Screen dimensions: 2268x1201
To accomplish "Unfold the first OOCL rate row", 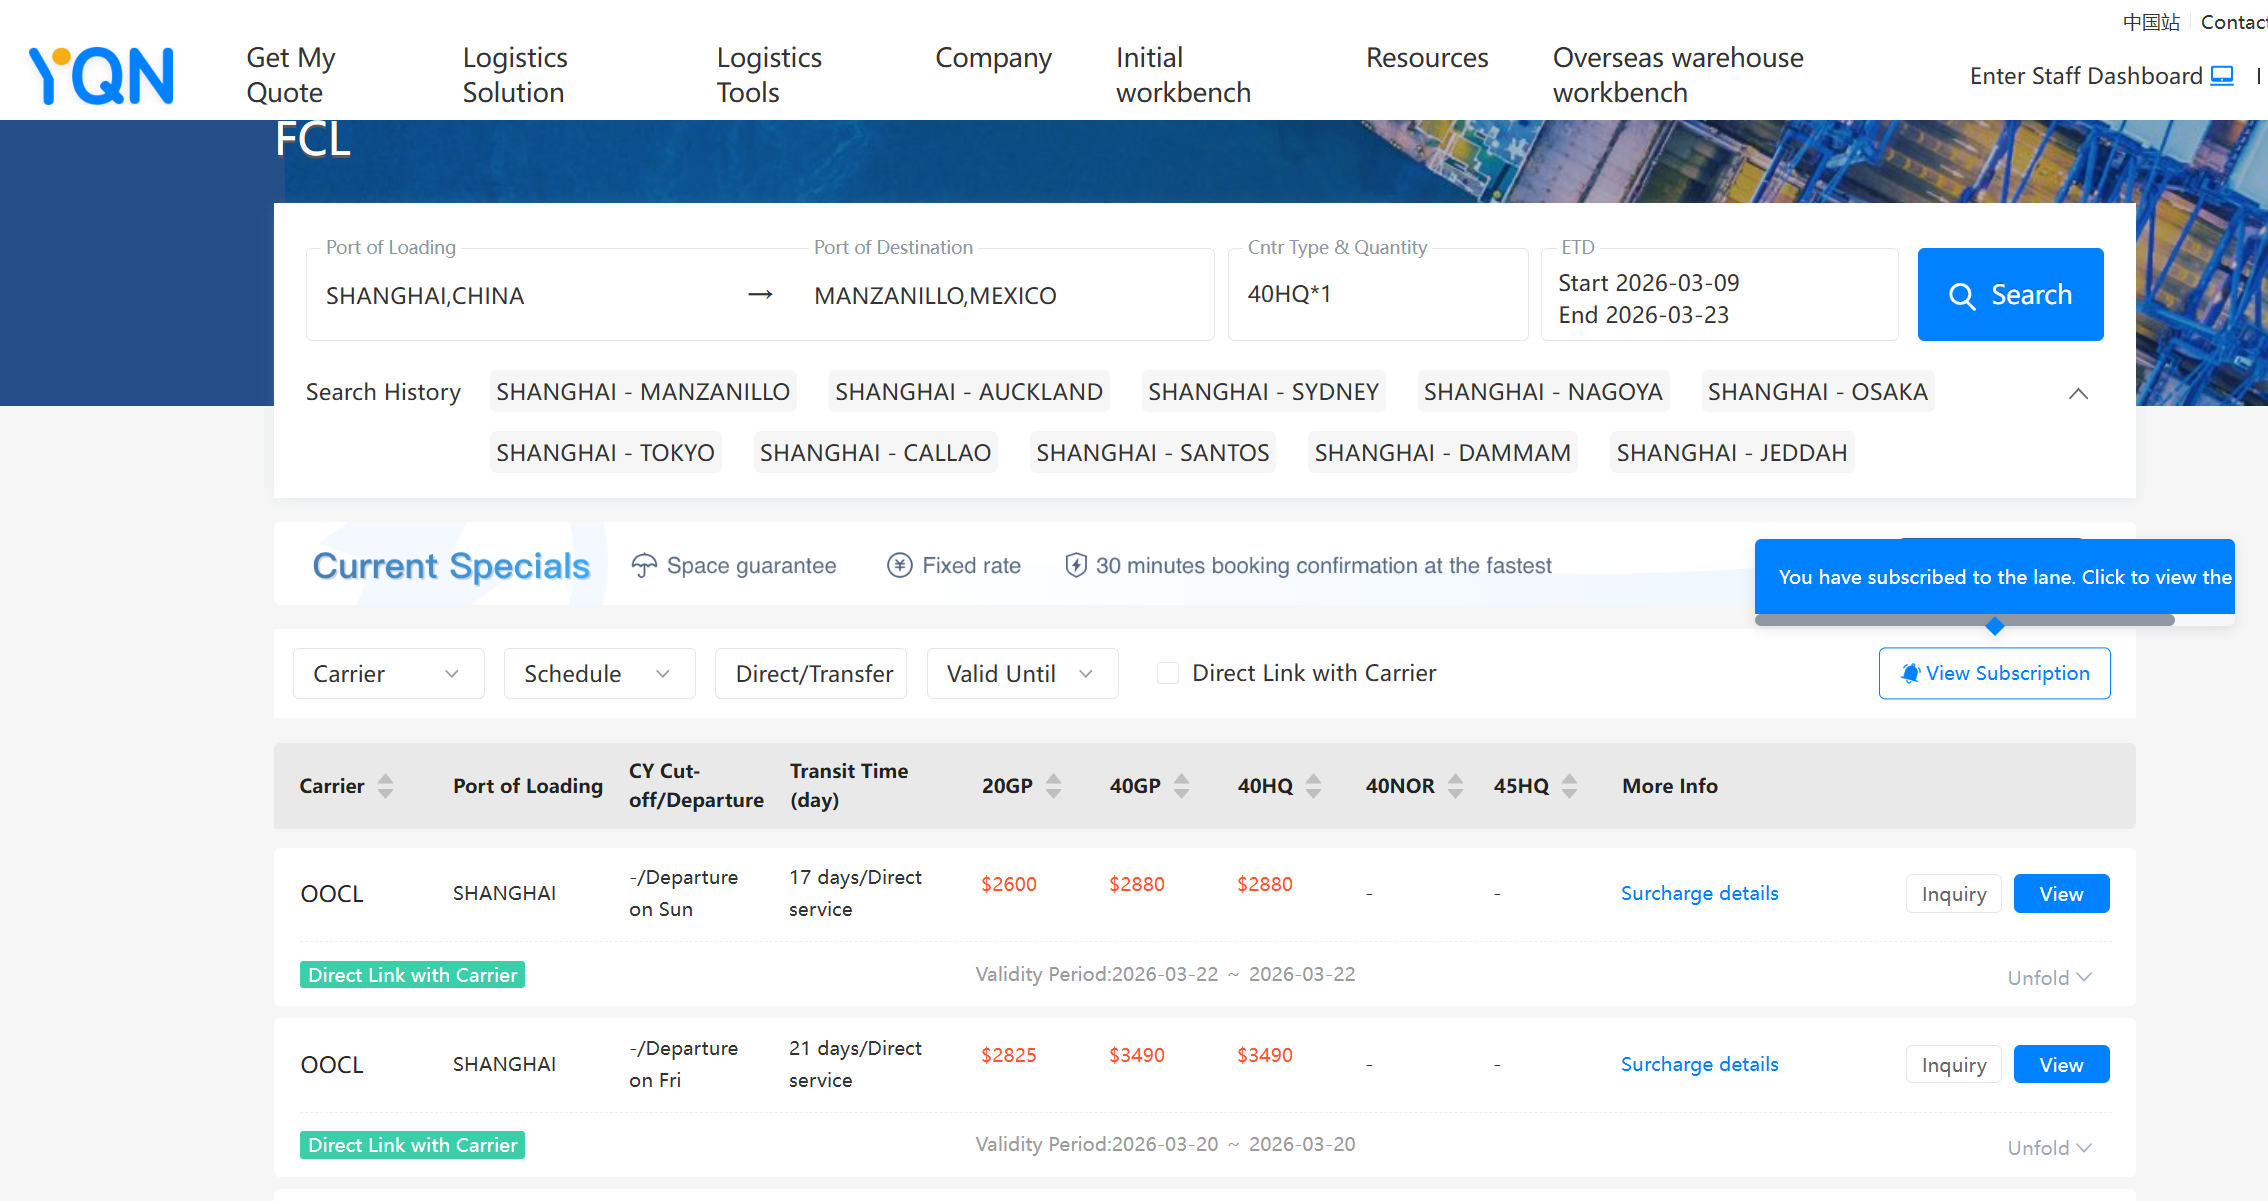I will [2048, 977].
